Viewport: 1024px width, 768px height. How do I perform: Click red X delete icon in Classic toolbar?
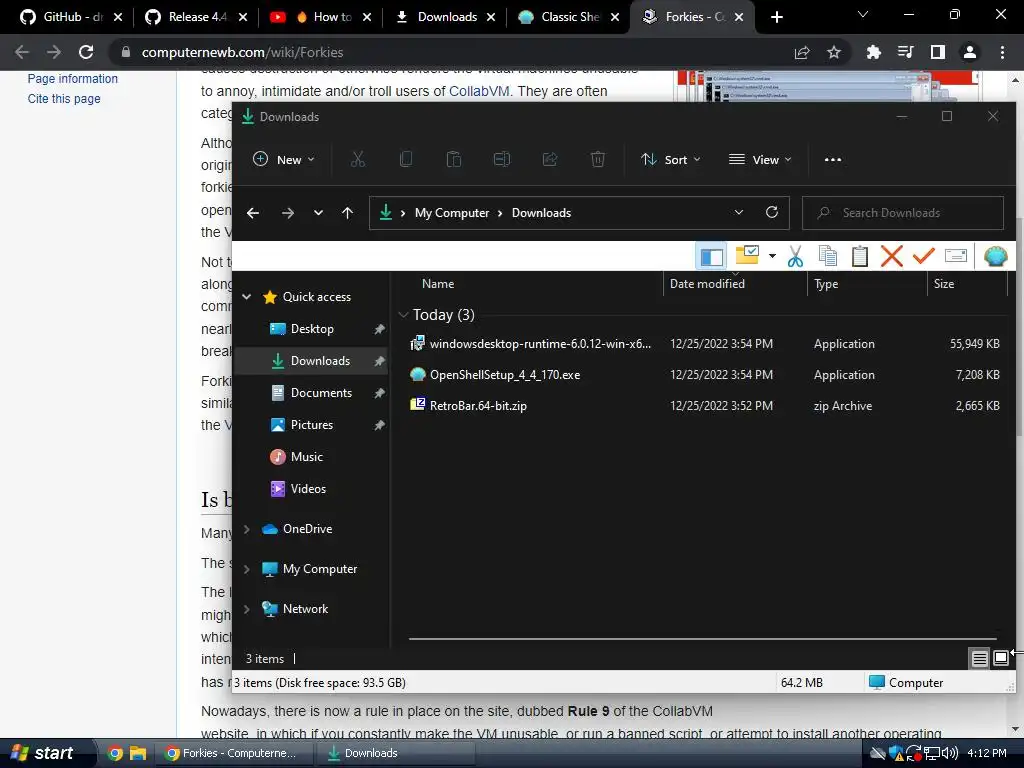click(x=891, y=256)
